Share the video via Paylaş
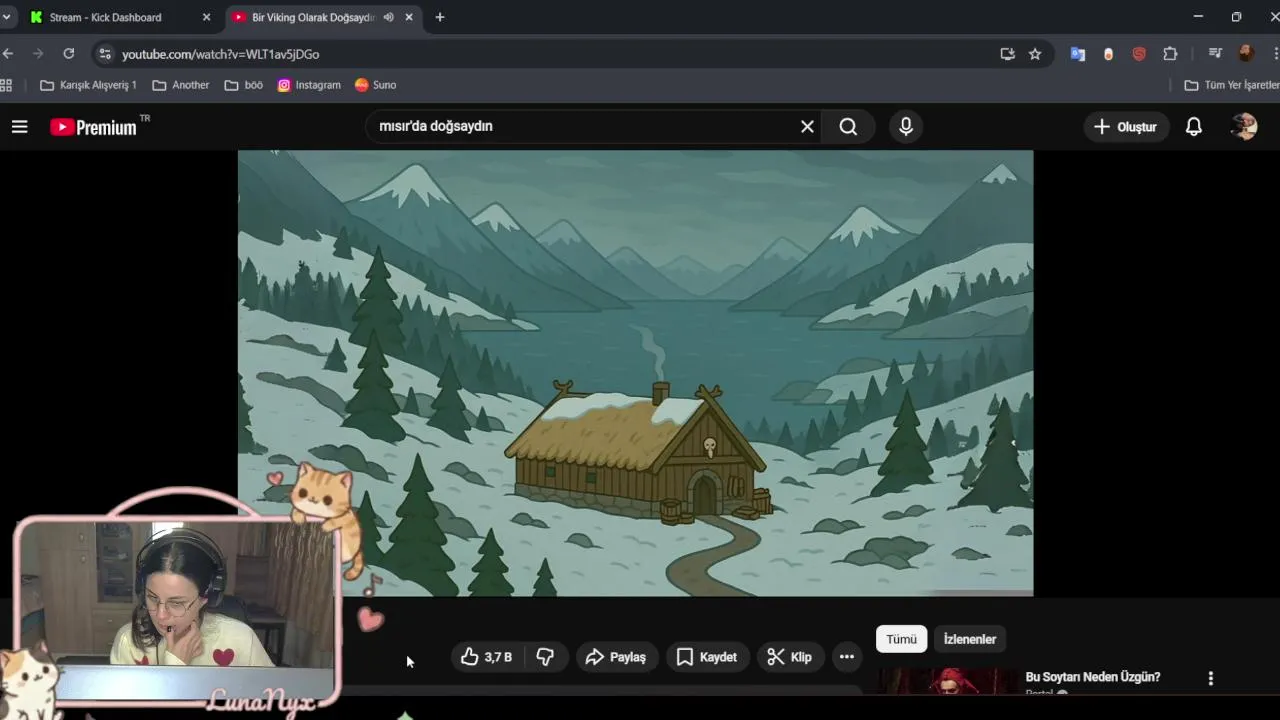 [617, 657]
